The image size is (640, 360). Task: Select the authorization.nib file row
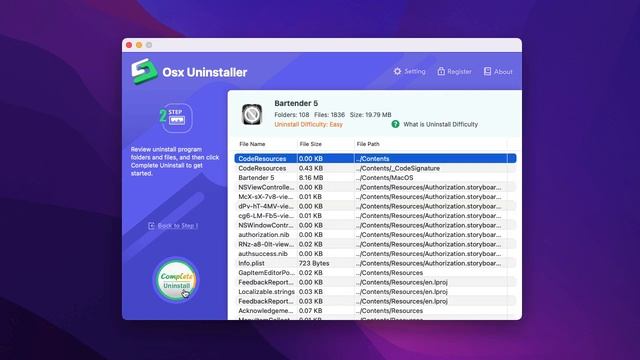pyautogui.click(x=375, y=235)
